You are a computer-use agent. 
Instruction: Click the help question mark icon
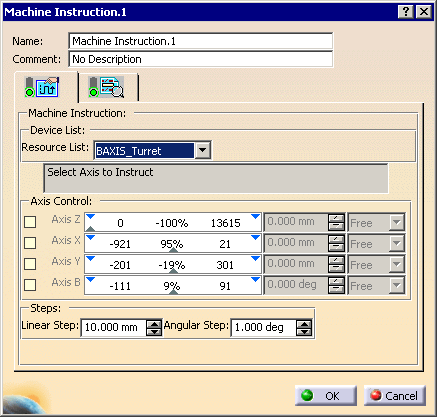[x=406, y=12]
